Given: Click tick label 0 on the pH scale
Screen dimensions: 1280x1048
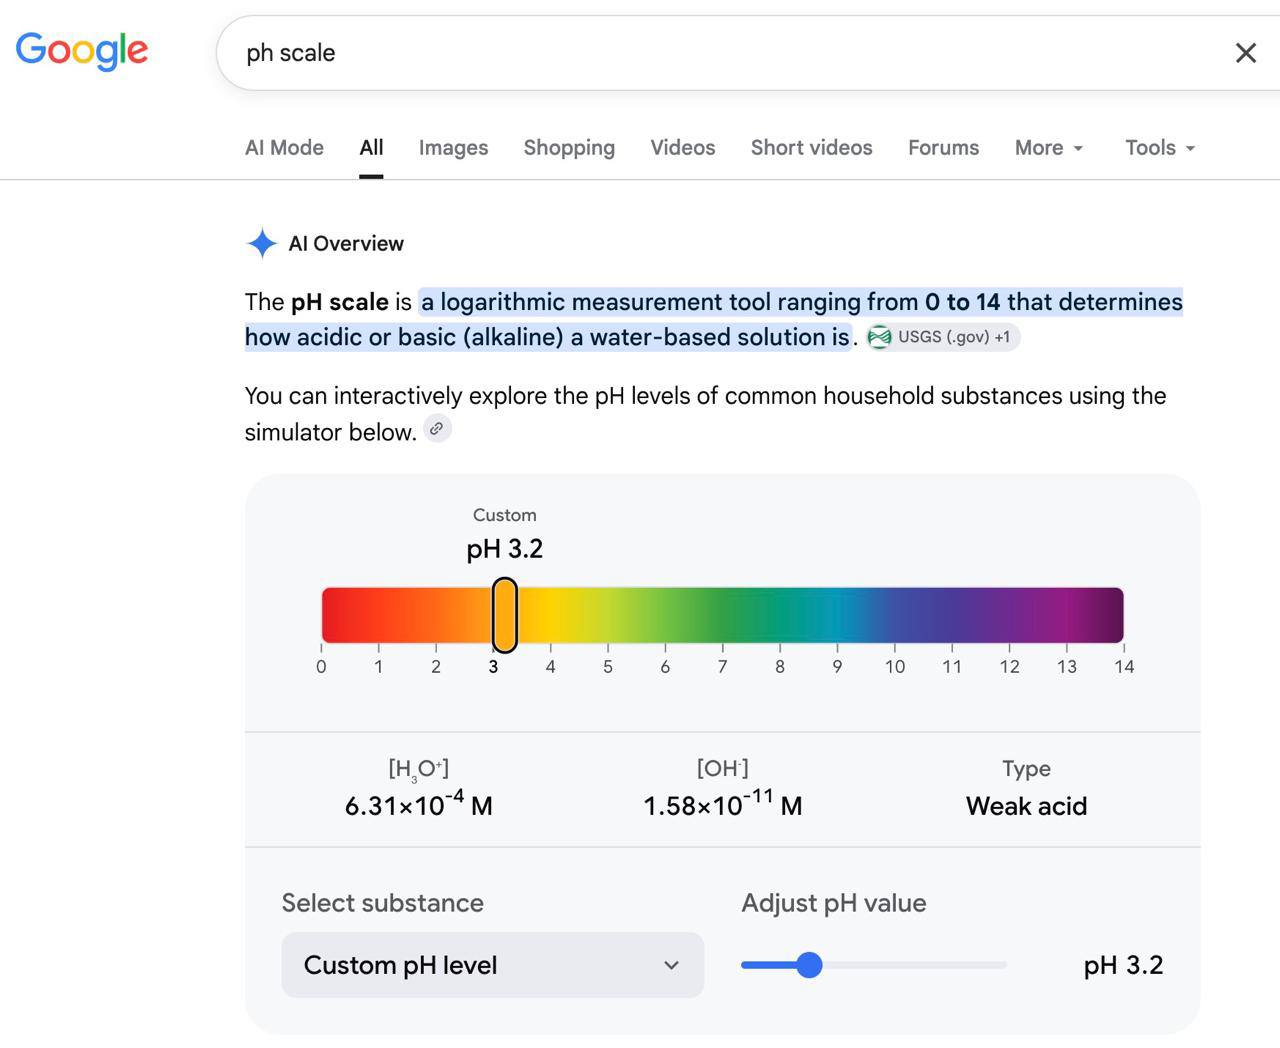Looking at the screenshot, I should click(321, 667).
